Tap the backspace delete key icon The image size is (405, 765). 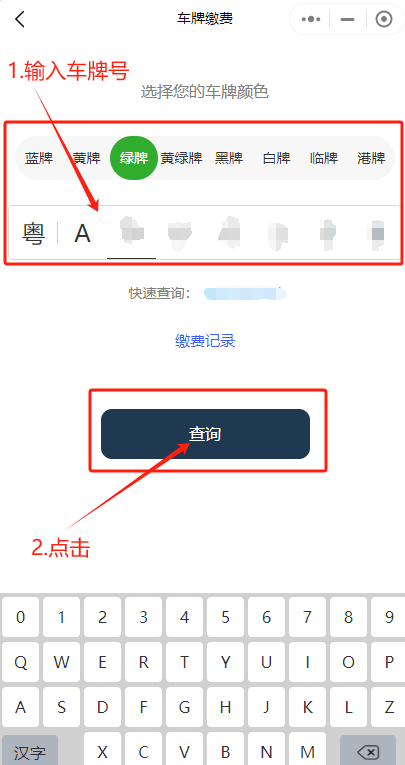click(368, 751)
